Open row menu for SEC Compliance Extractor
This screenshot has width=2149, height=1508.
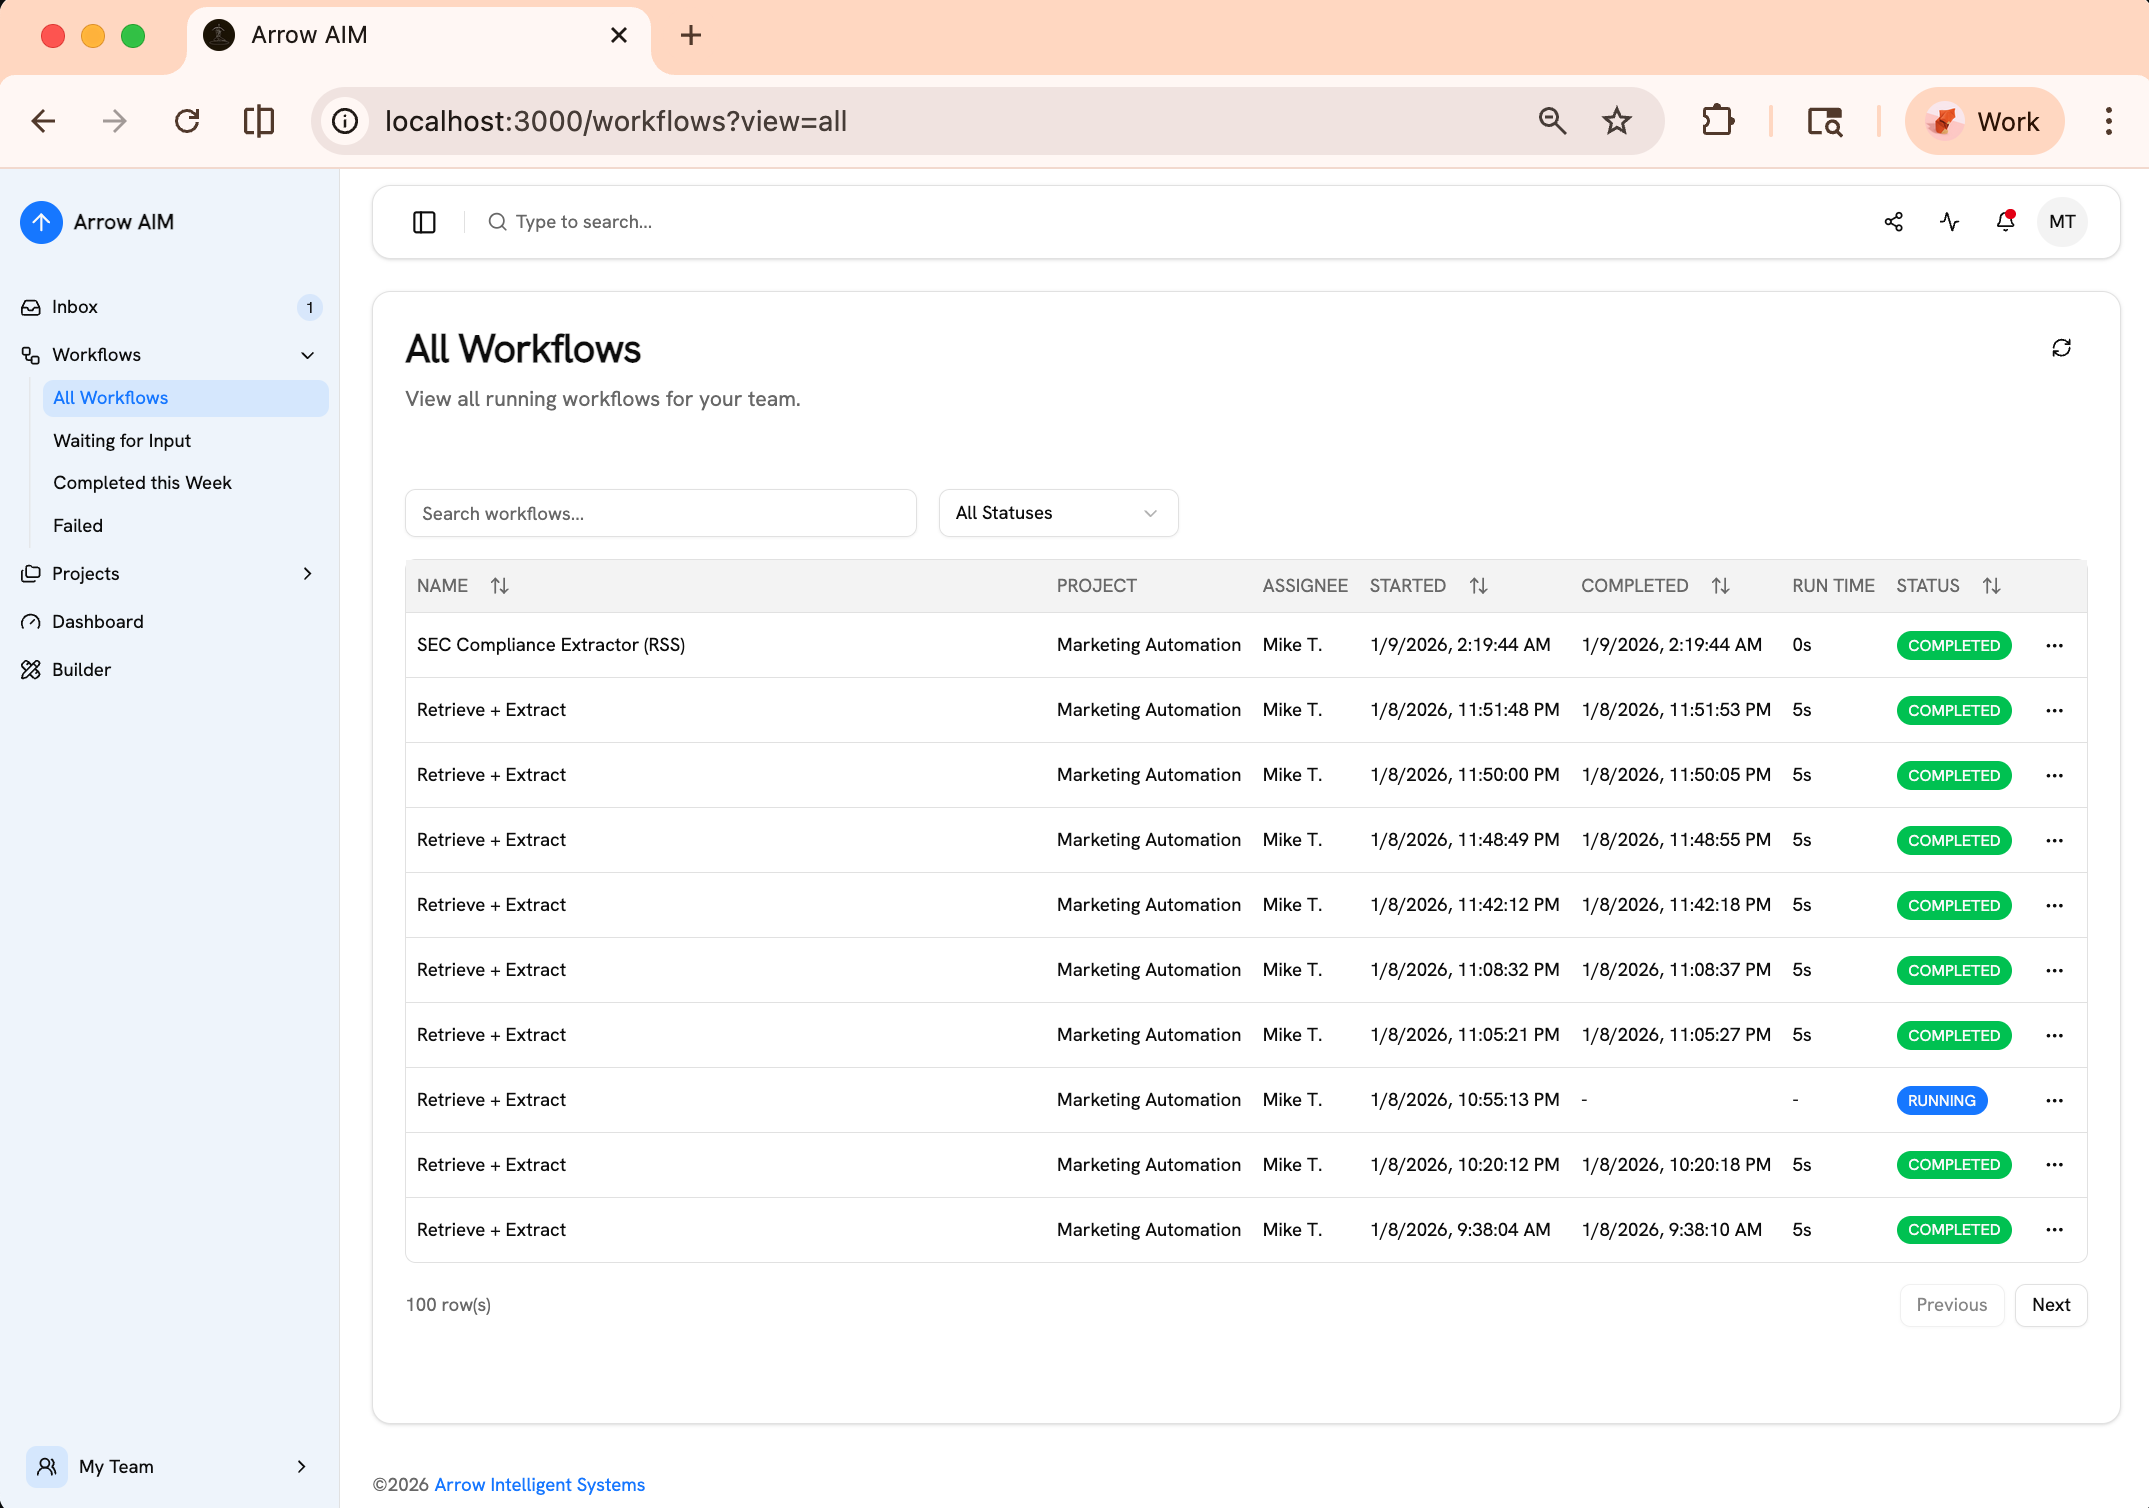[2054, 646]
